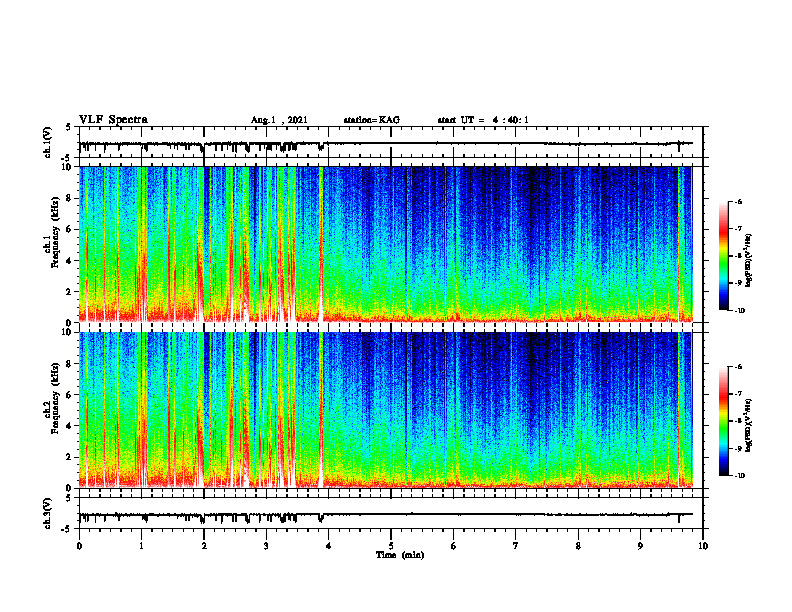Viewport: 792px width, 612px height.
Task: Click the ch.1 voltage waveform trace
Action: 386,144
